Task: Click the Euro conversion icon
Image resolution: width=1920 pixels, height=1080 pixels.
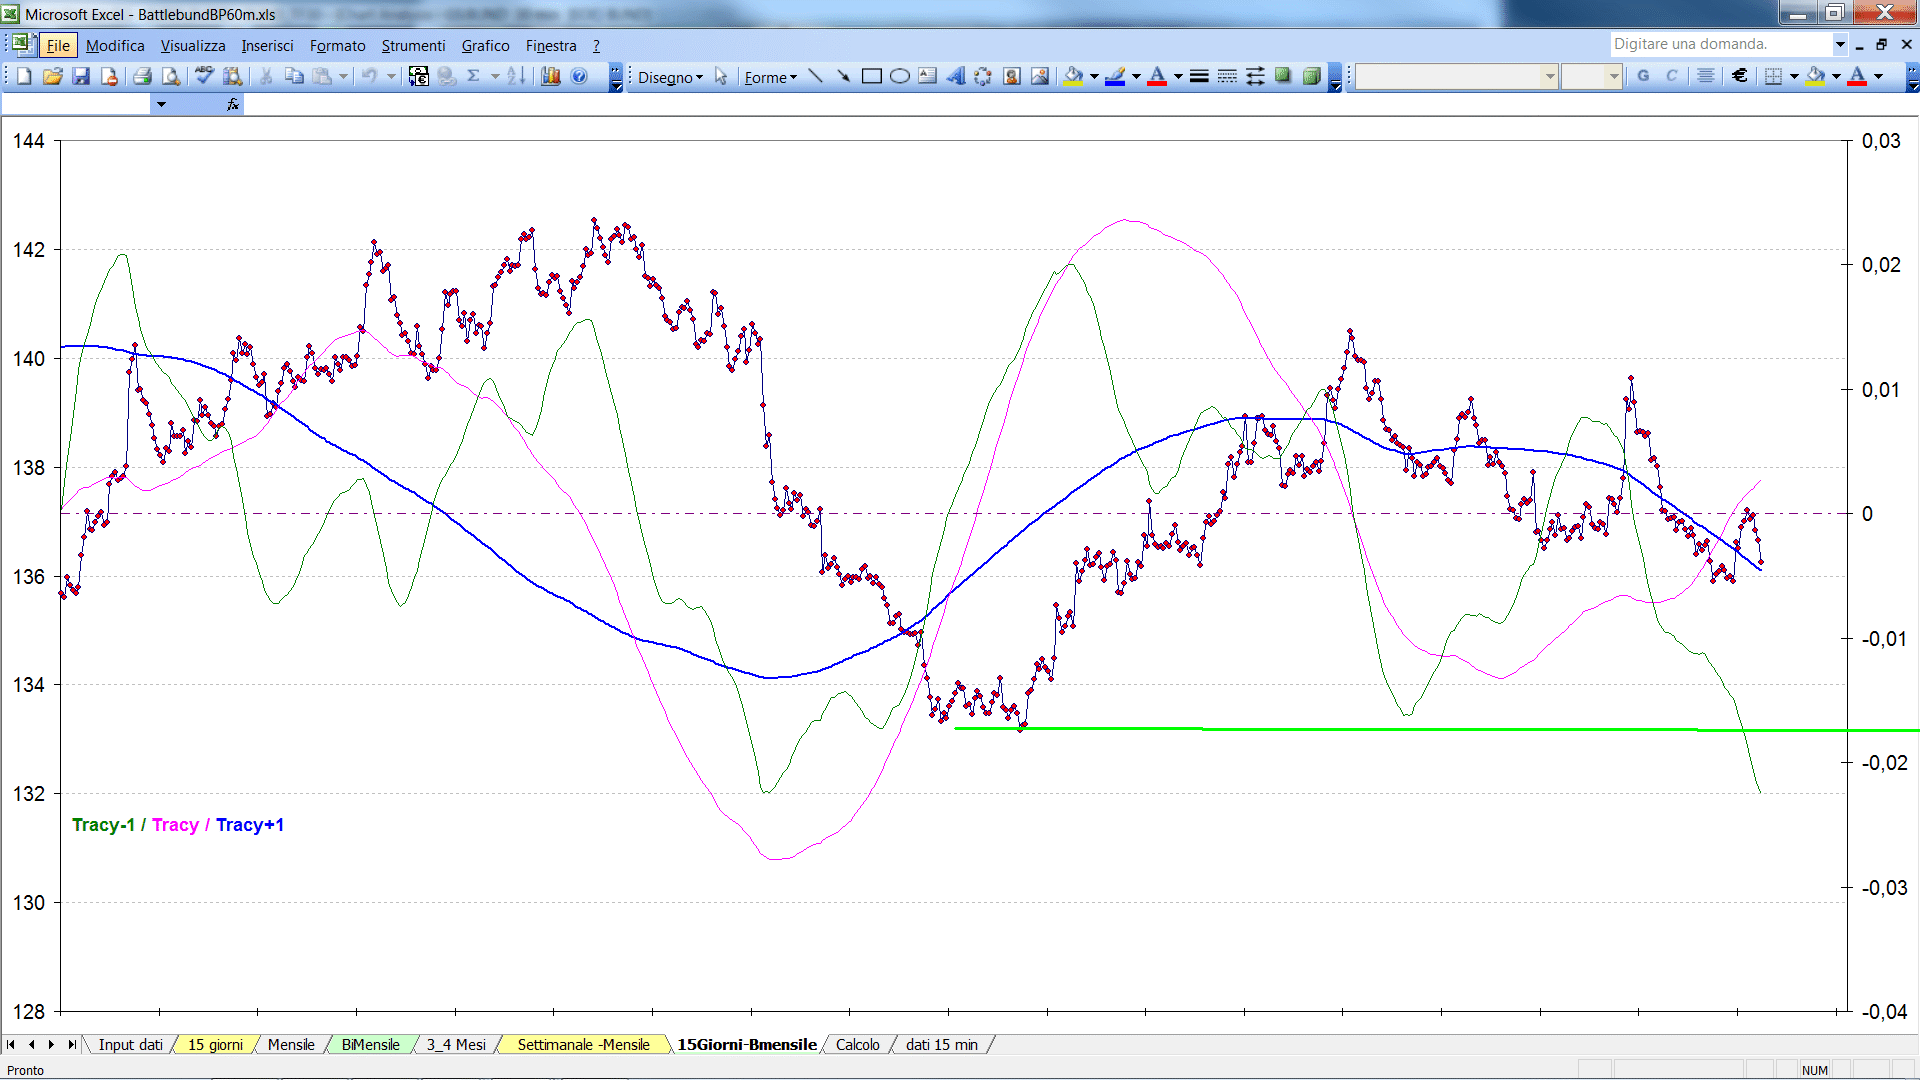Action: pos(419,76)
